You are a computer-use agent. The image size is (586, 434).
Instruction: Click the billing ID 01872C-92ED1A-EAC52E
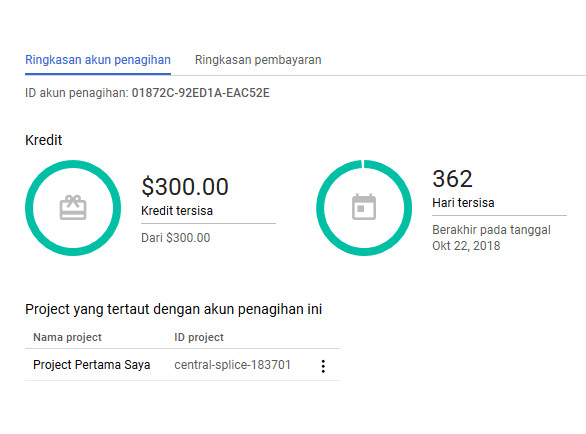pyautogui.click(x=200, y=93)
